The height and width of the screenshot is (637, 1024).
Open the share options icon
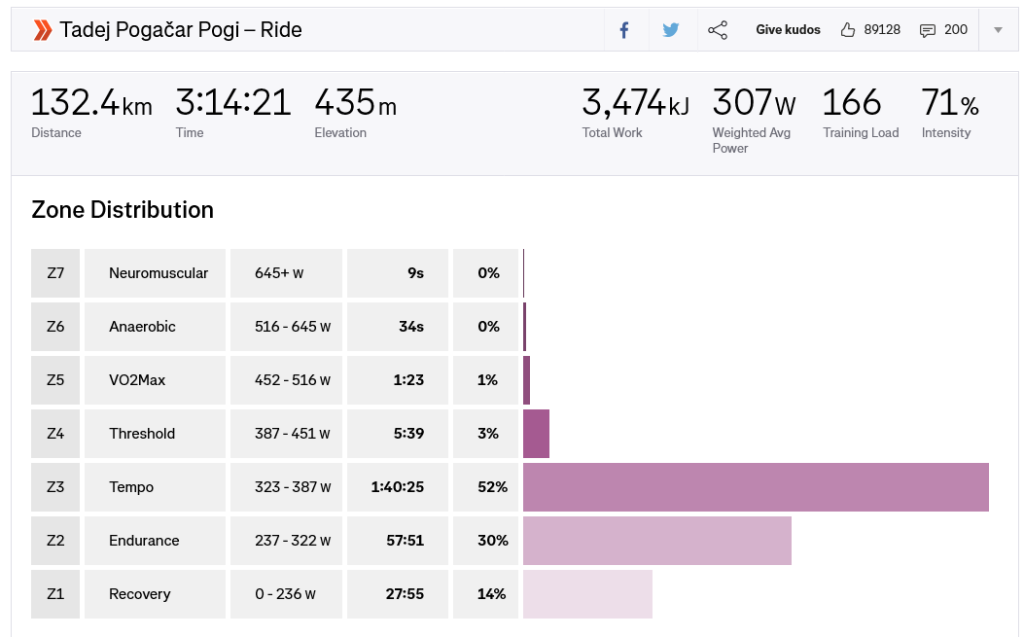click(x=717, y=30)
